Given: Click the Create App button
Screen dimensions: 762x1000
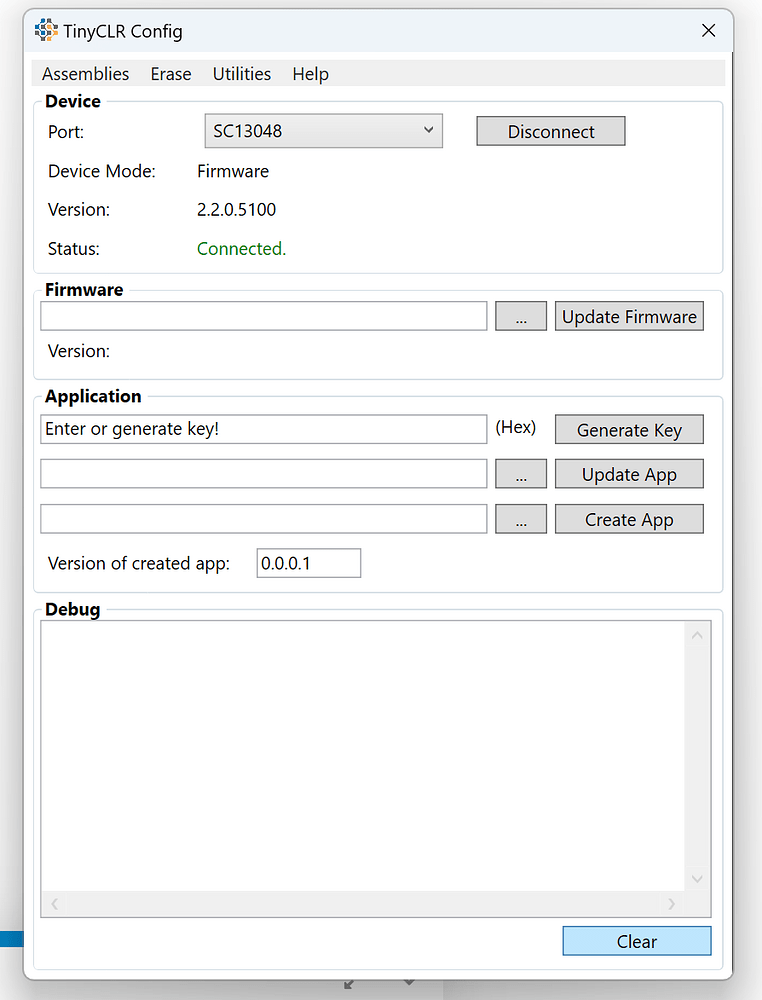Looking at the screenshot, I should [x=629, y=518].
